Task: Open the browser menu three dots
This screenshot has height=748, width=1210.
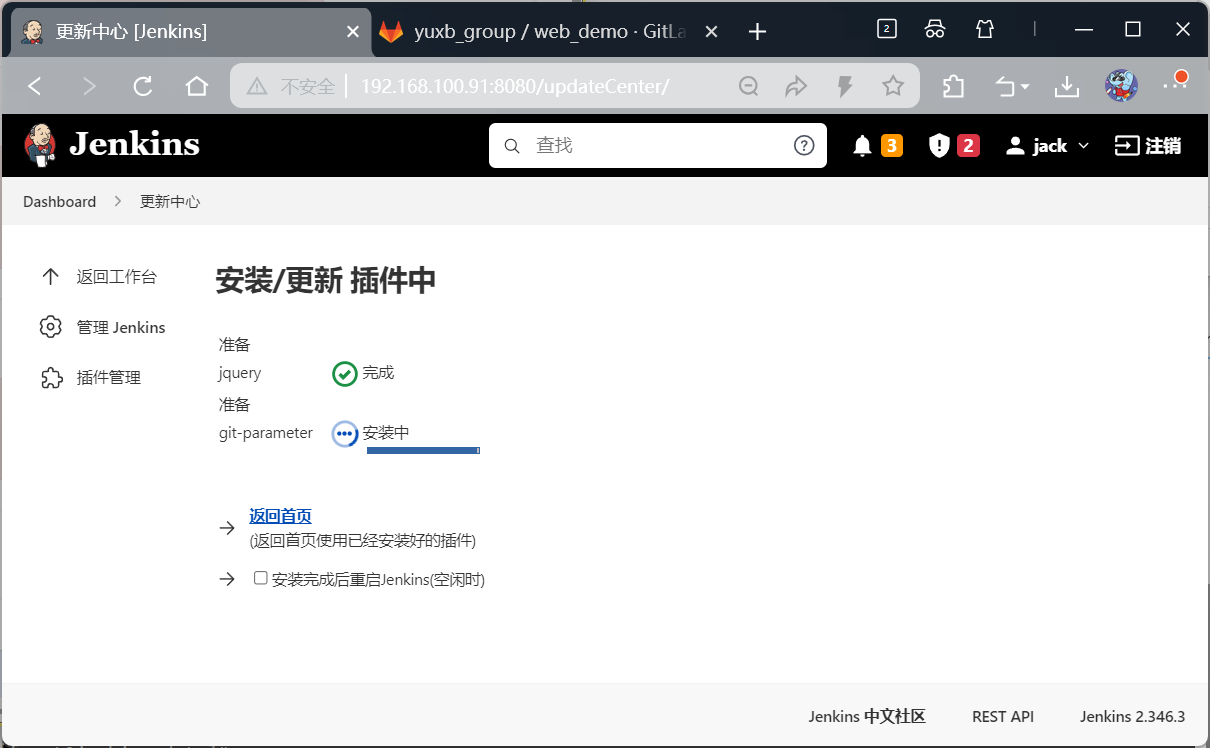Action: 1174,86
